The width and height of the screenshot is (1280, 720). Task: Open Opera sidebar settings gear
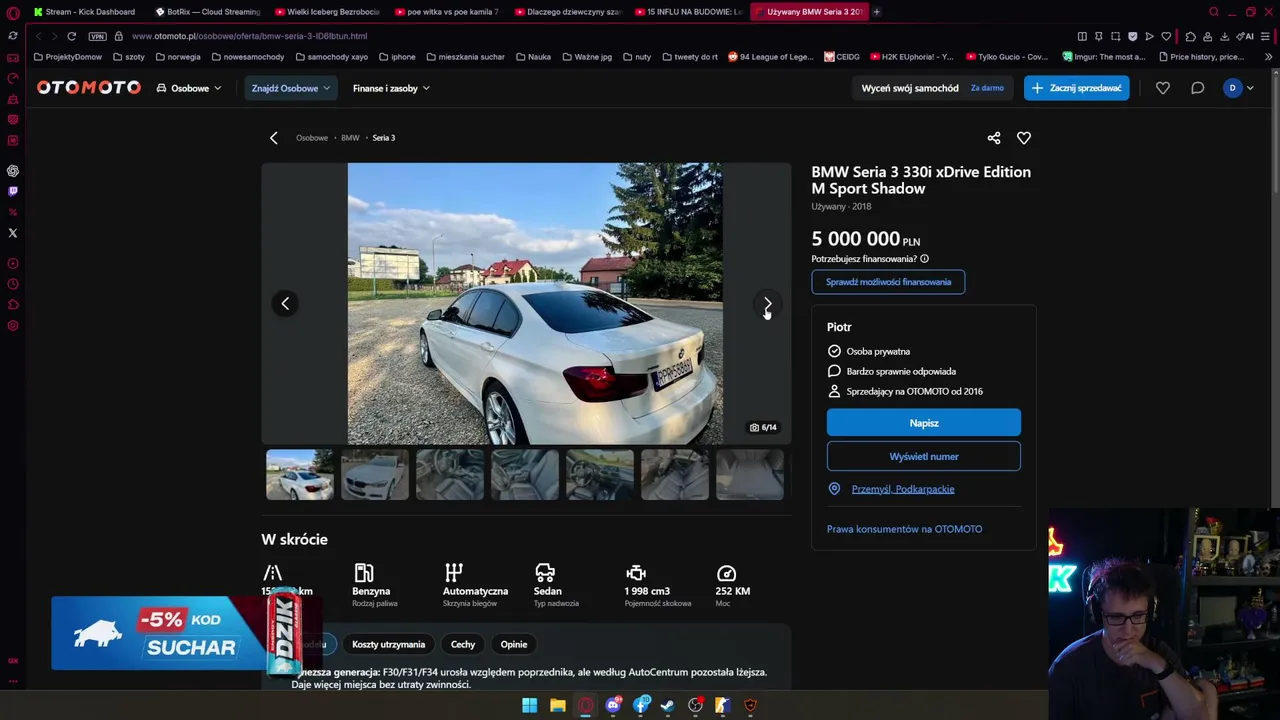pyautogui.click(x=13, y=325)
